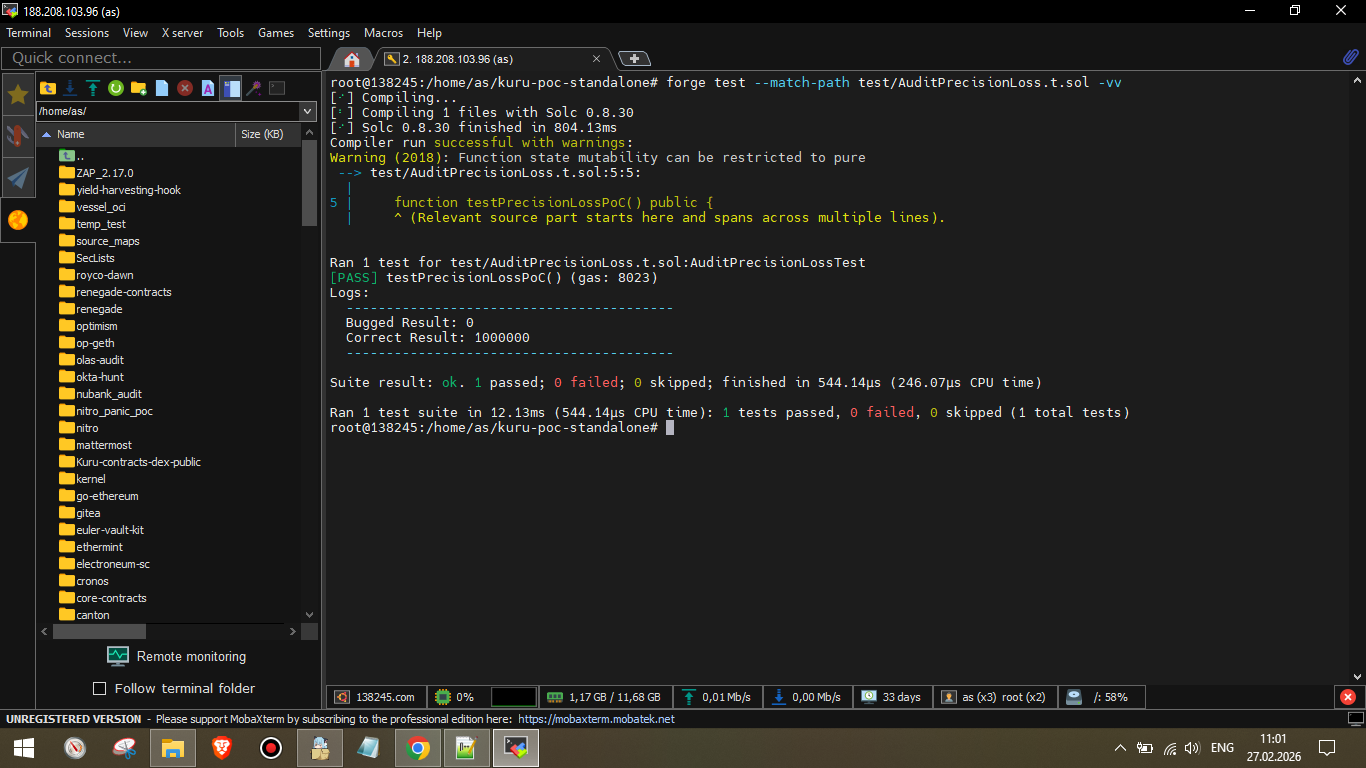This screenshot has width=1366, height=768.
Task: Sort file list by Name column
Action: point(136,134)
